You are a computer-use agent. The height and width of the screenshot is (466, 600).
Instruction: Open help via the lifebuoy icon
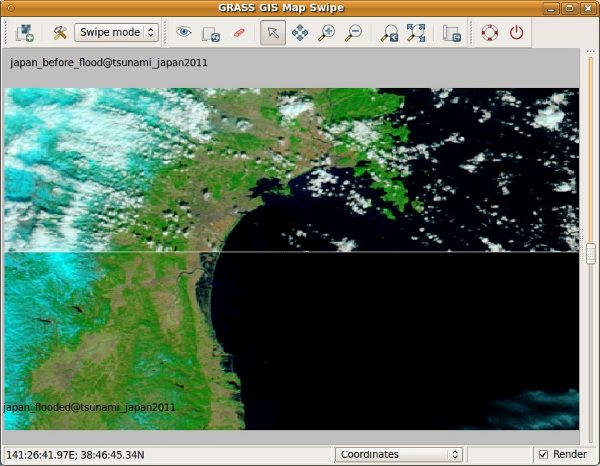coord(489,32)
